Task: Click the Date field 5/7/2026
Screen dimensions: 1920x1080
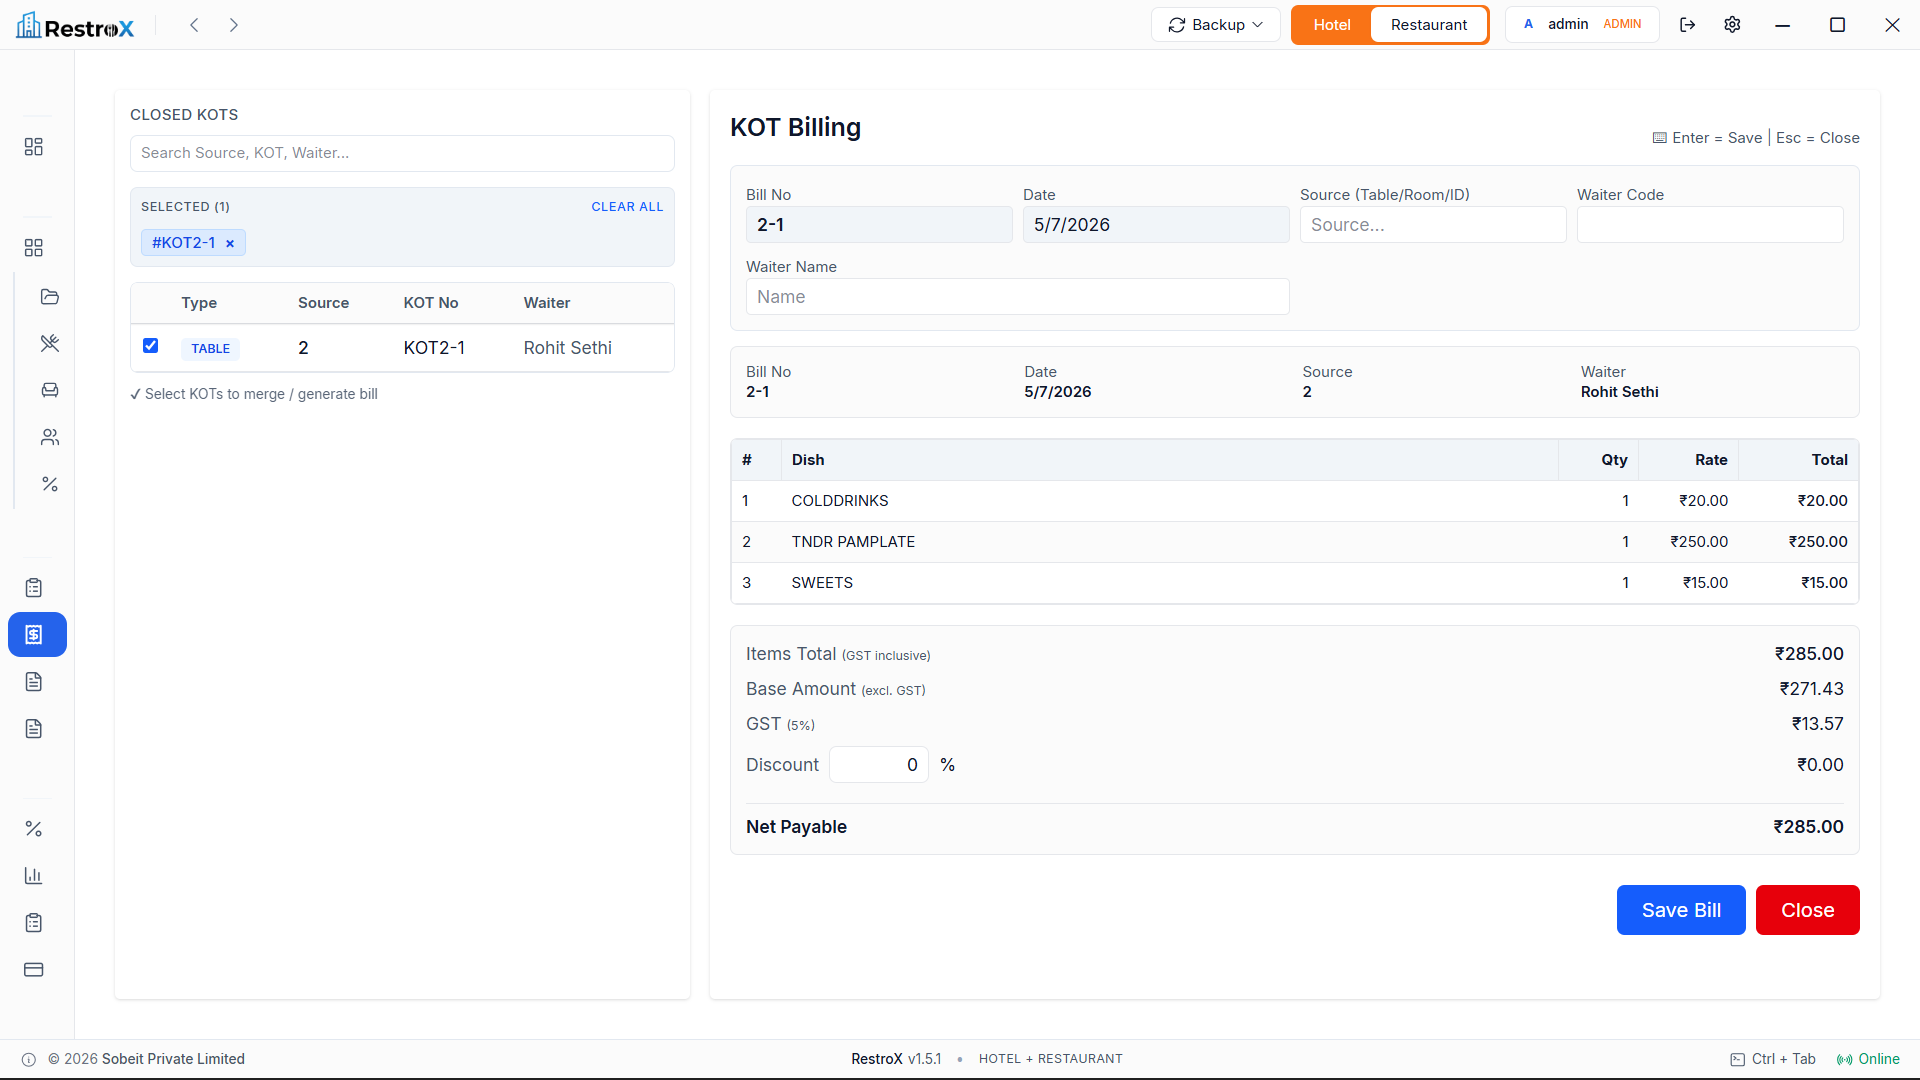Action: coord(1156,225)
